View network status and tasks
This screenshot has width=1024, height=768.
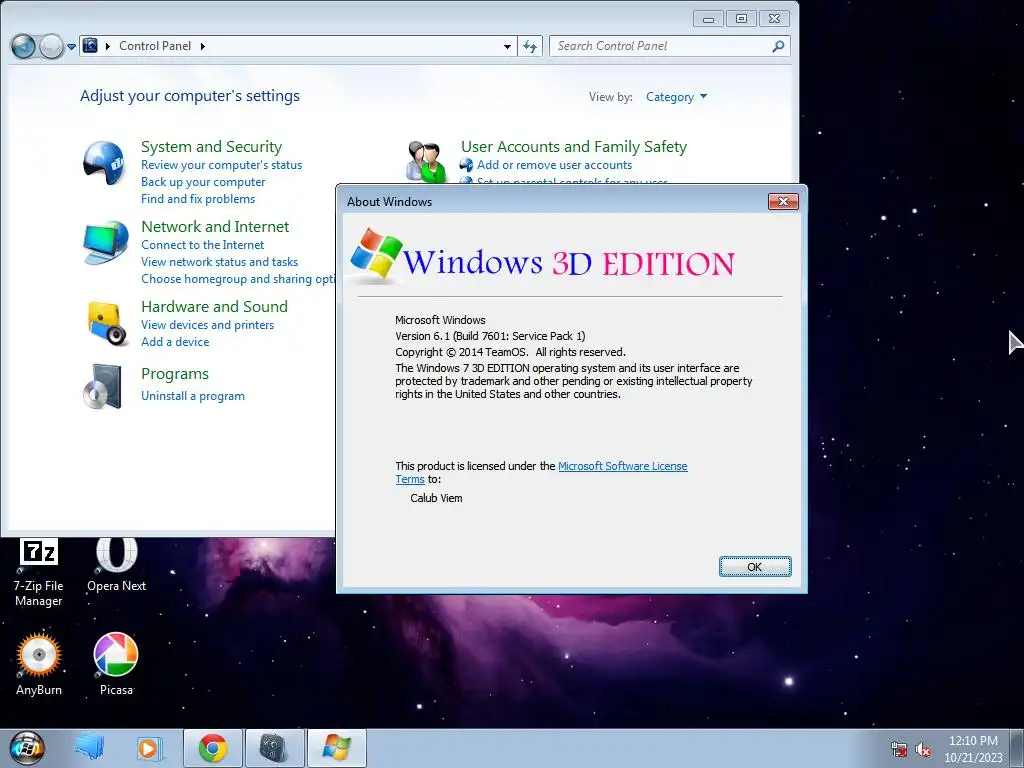pyautogui.click(x=219, y=262)
